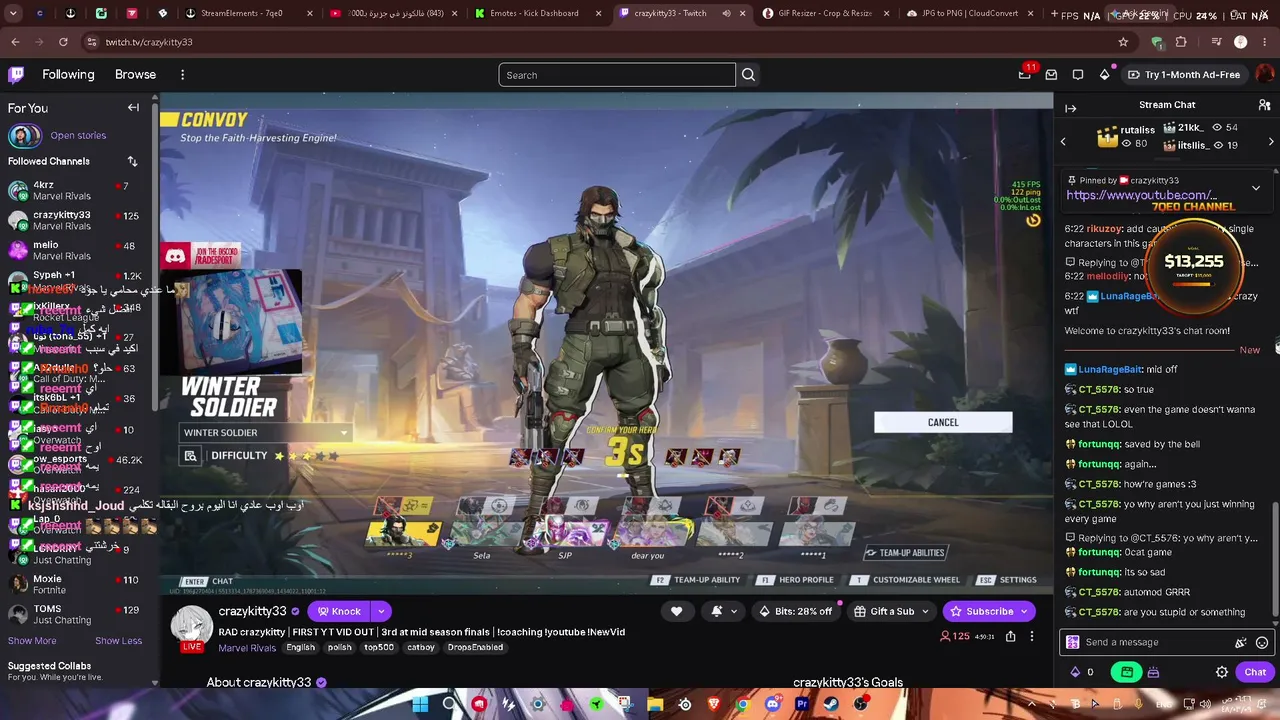The image size is (1280, 720).
Task: Open the user profile avatar menu
Action: pyautogui.click(x=1264, y=75)
